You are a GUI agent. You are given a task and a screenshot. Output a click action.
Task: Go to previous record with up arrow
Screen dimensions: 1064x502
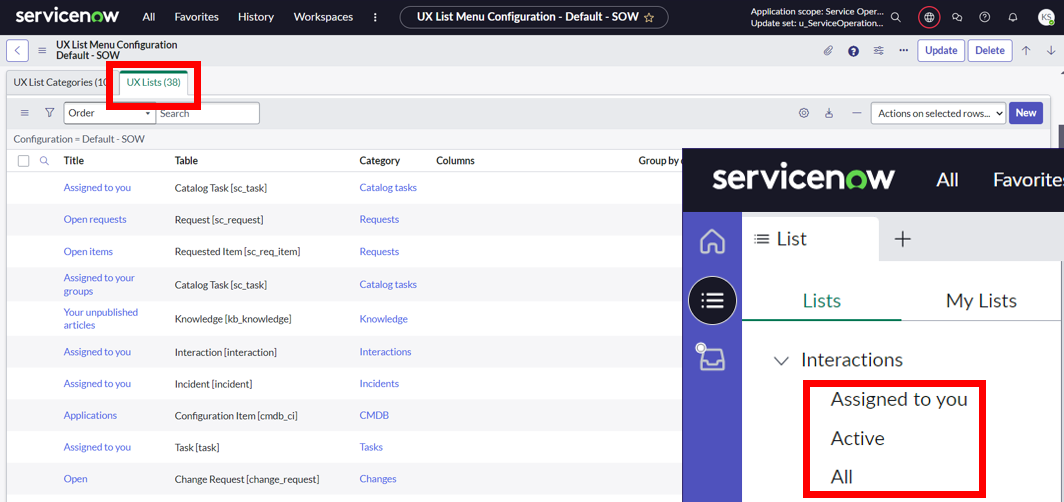pos(1026,50)
